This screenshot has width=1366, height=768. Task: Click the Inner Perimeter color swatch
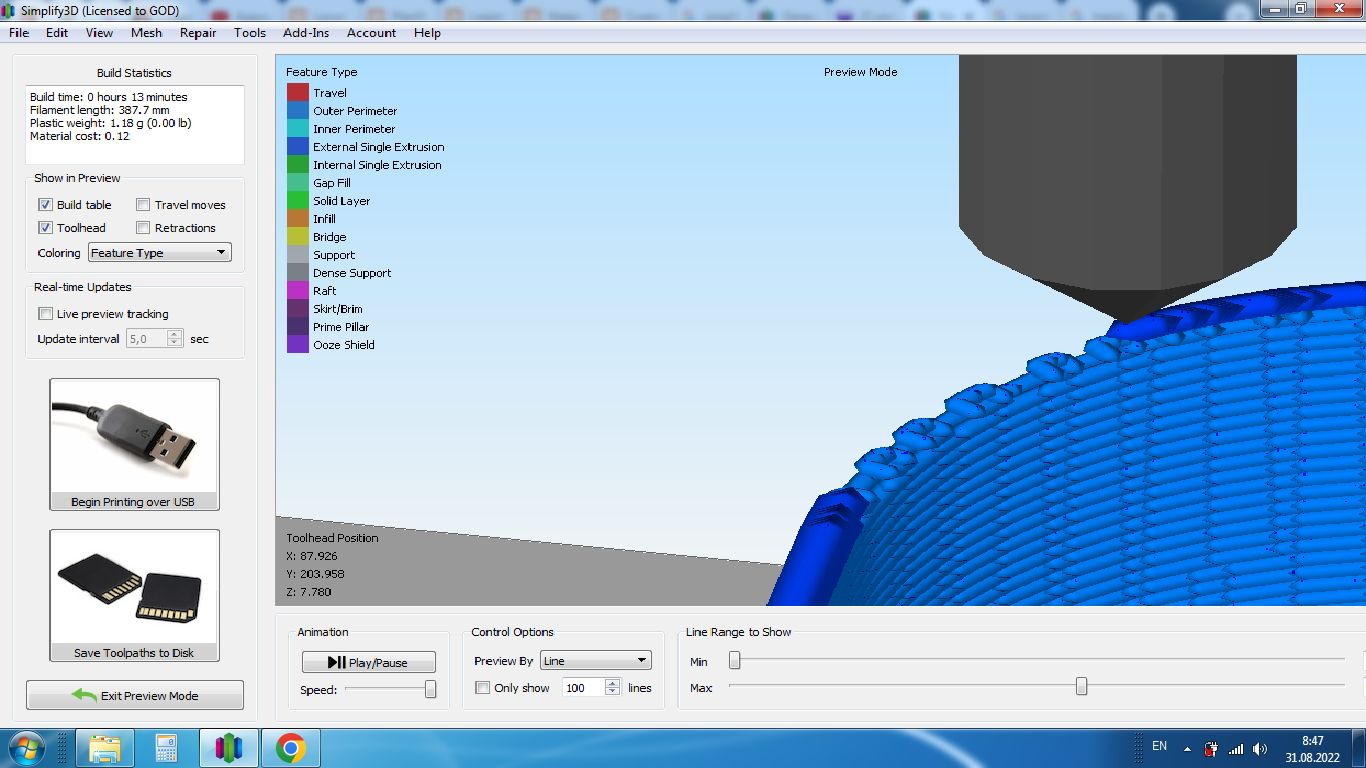[x=298, y=129]
